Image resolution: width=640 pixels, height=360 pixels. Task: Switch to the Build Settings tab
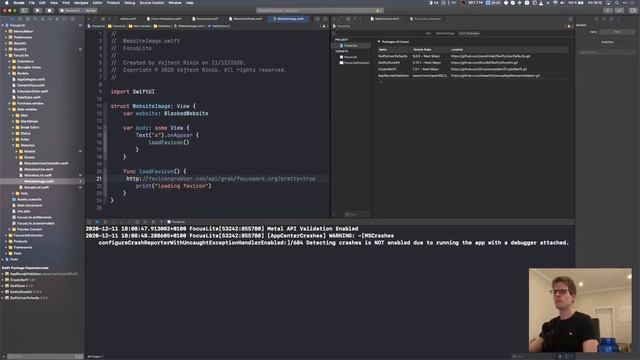444,33
